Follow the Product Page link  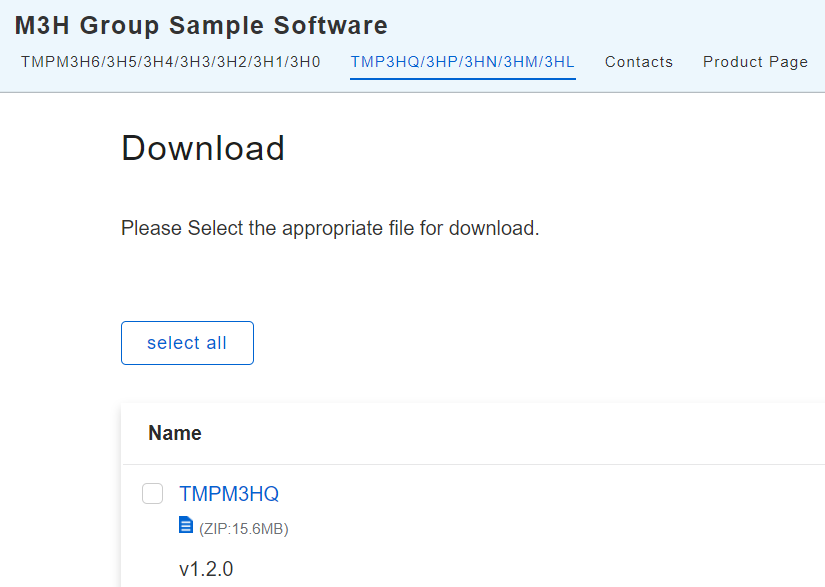click(755, 62)
